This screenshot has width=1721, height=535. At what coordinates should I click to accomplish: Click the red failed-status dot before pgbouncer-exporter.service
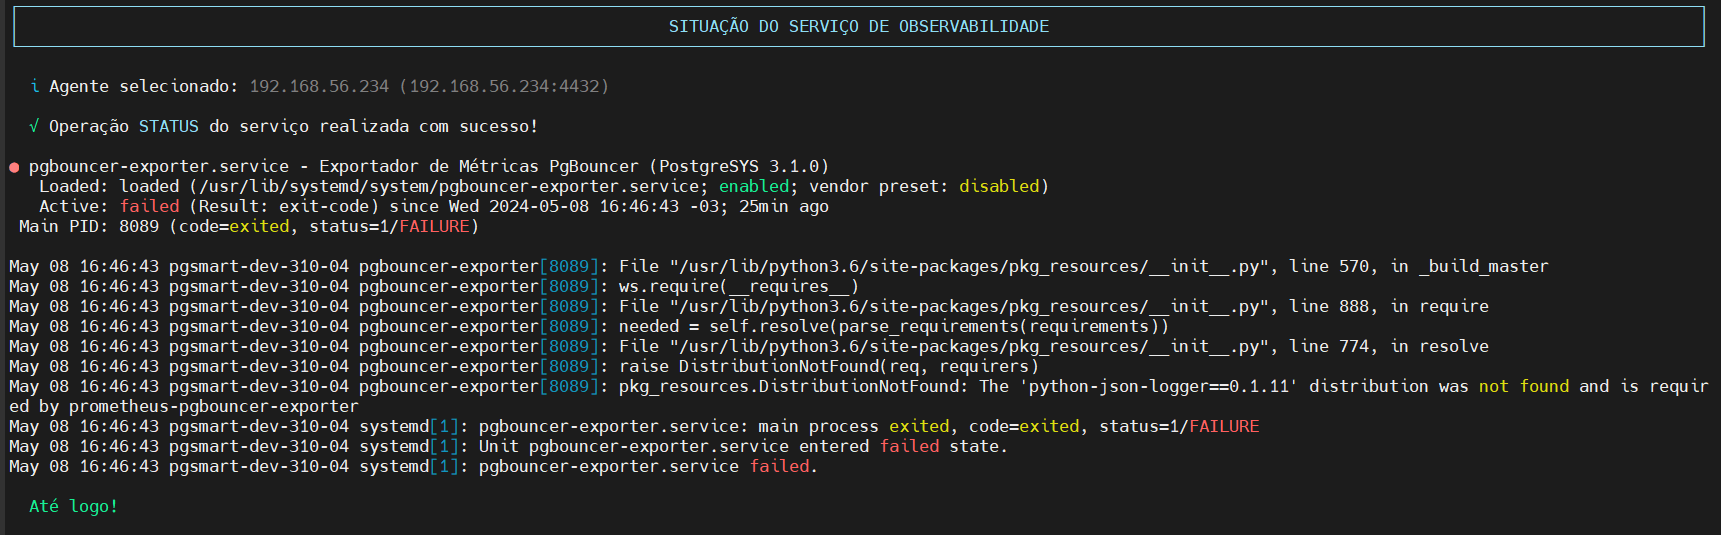tap(14, 167)
